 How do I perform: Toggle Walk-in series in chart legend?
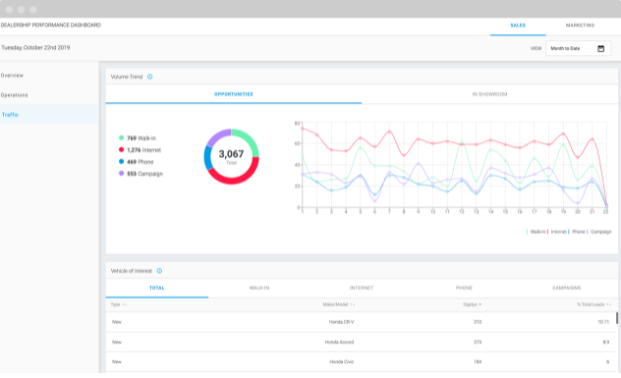click(536, 232)
